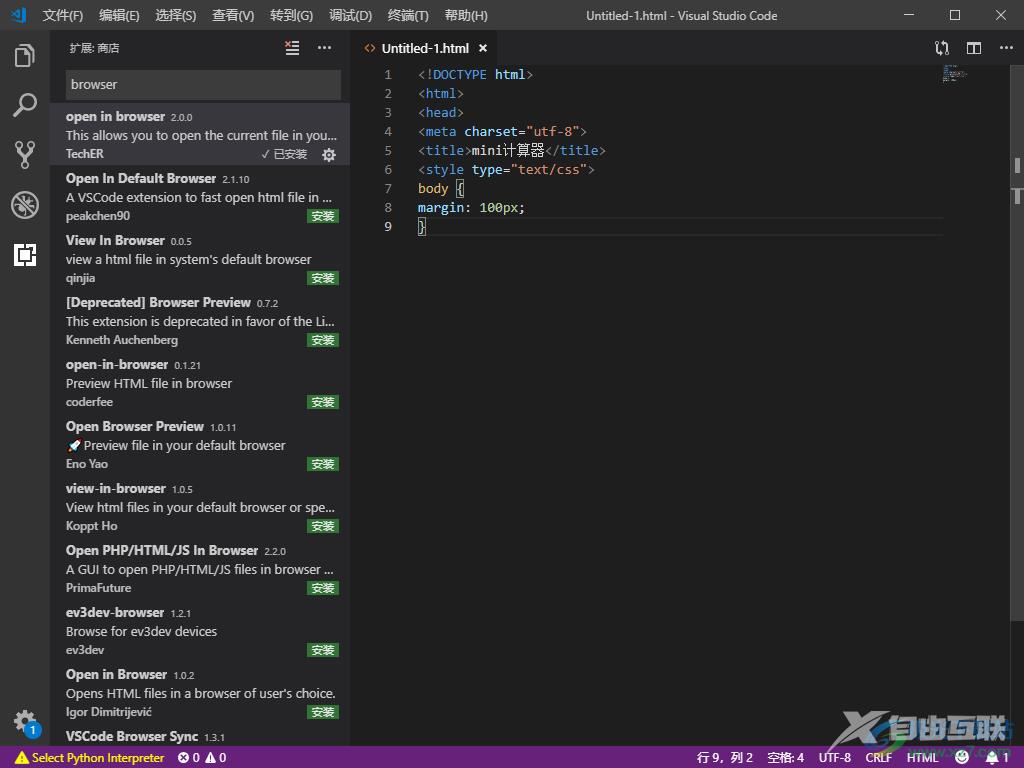Open feedback smiley in status bar
Screen dimensions: 1024x768
tap(962, 758)
